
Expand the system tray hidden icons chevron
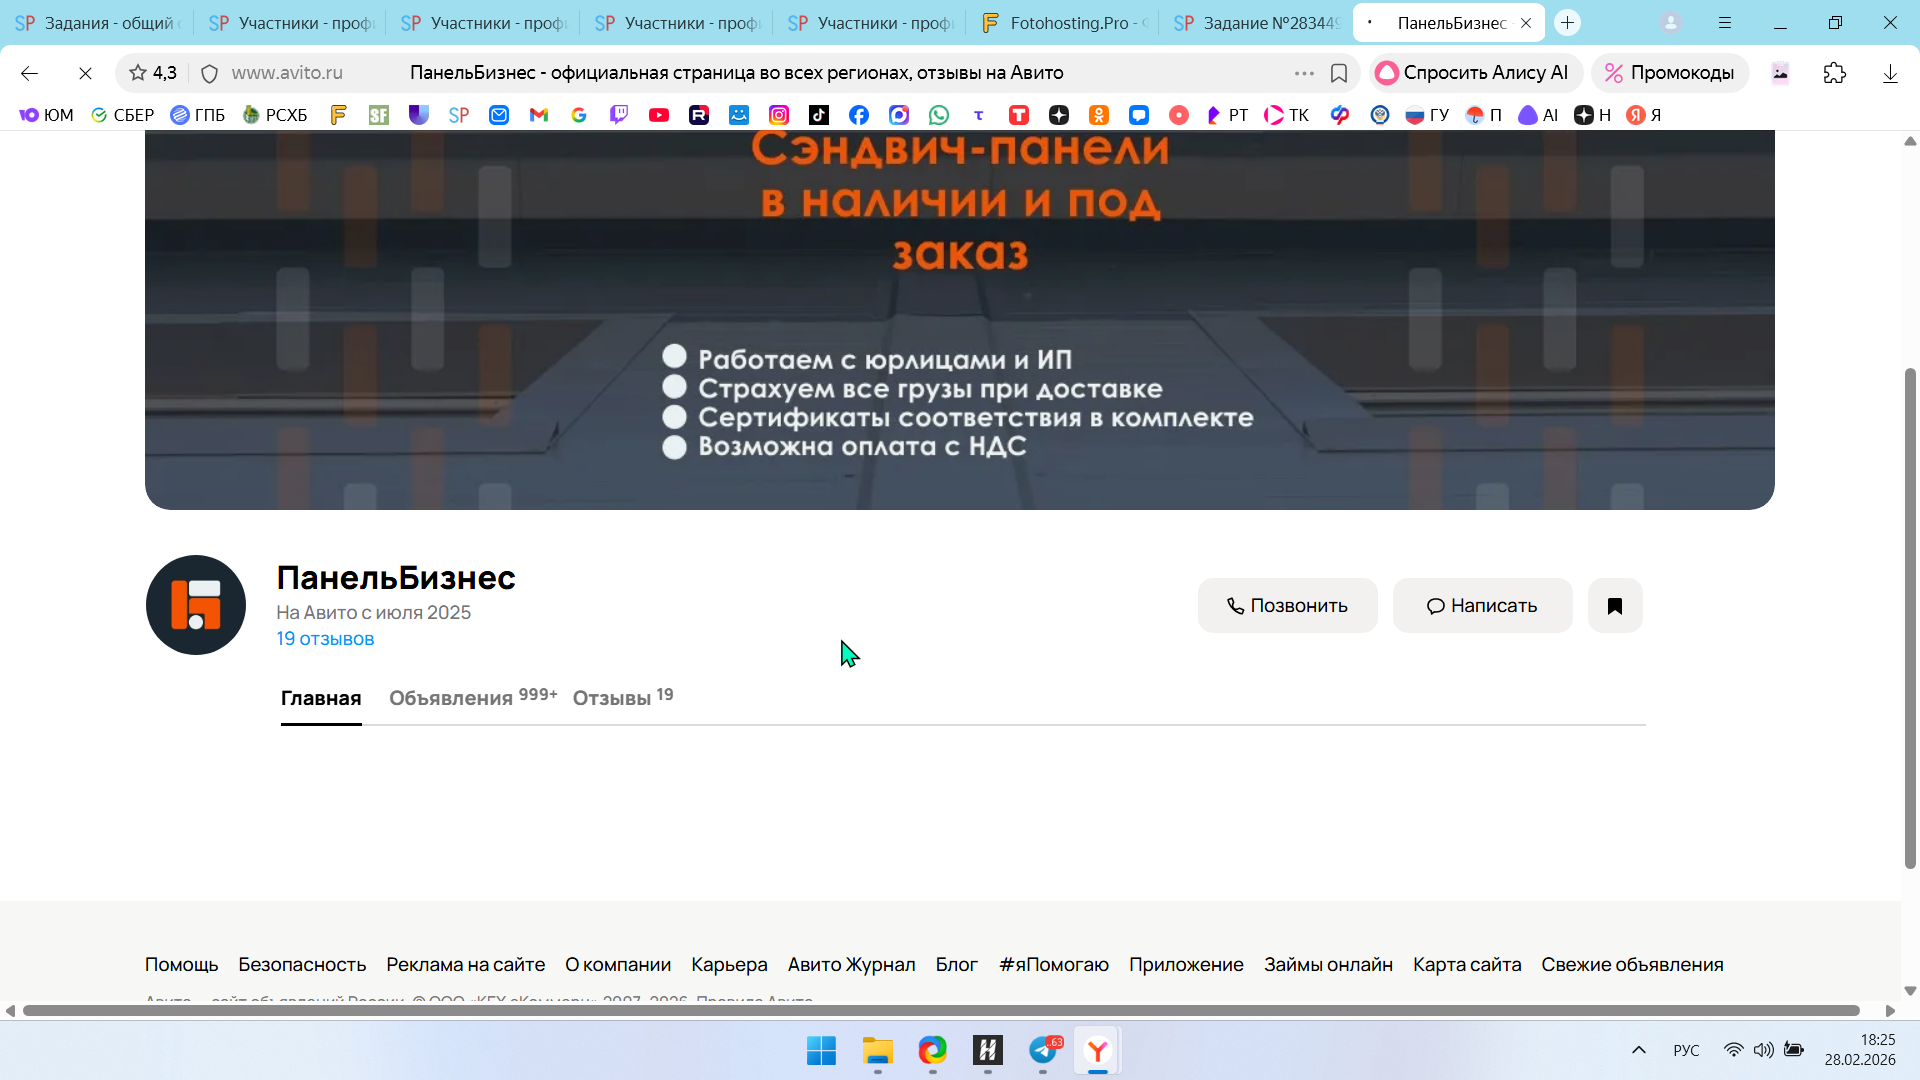pyautogui.click(x=1639, y=1050)
